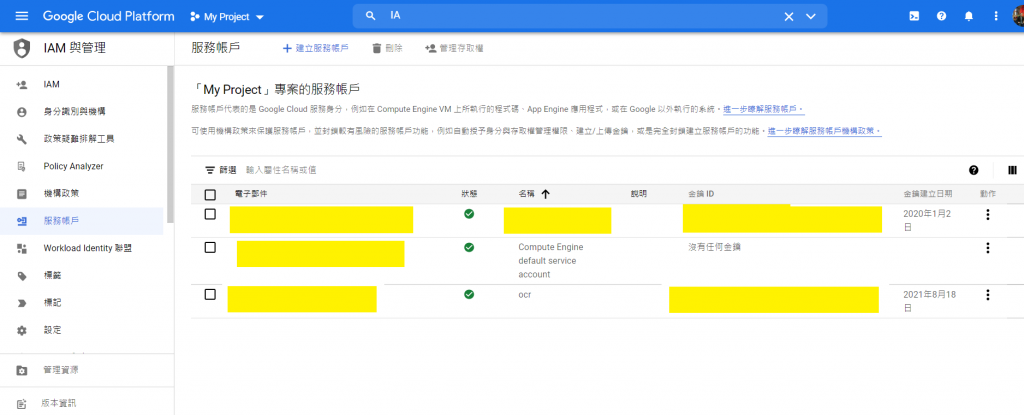Image resolution: width=1024 pixels, height=415 pixels.
Task: Click the ocr name cell
Action: click(524, 295)
